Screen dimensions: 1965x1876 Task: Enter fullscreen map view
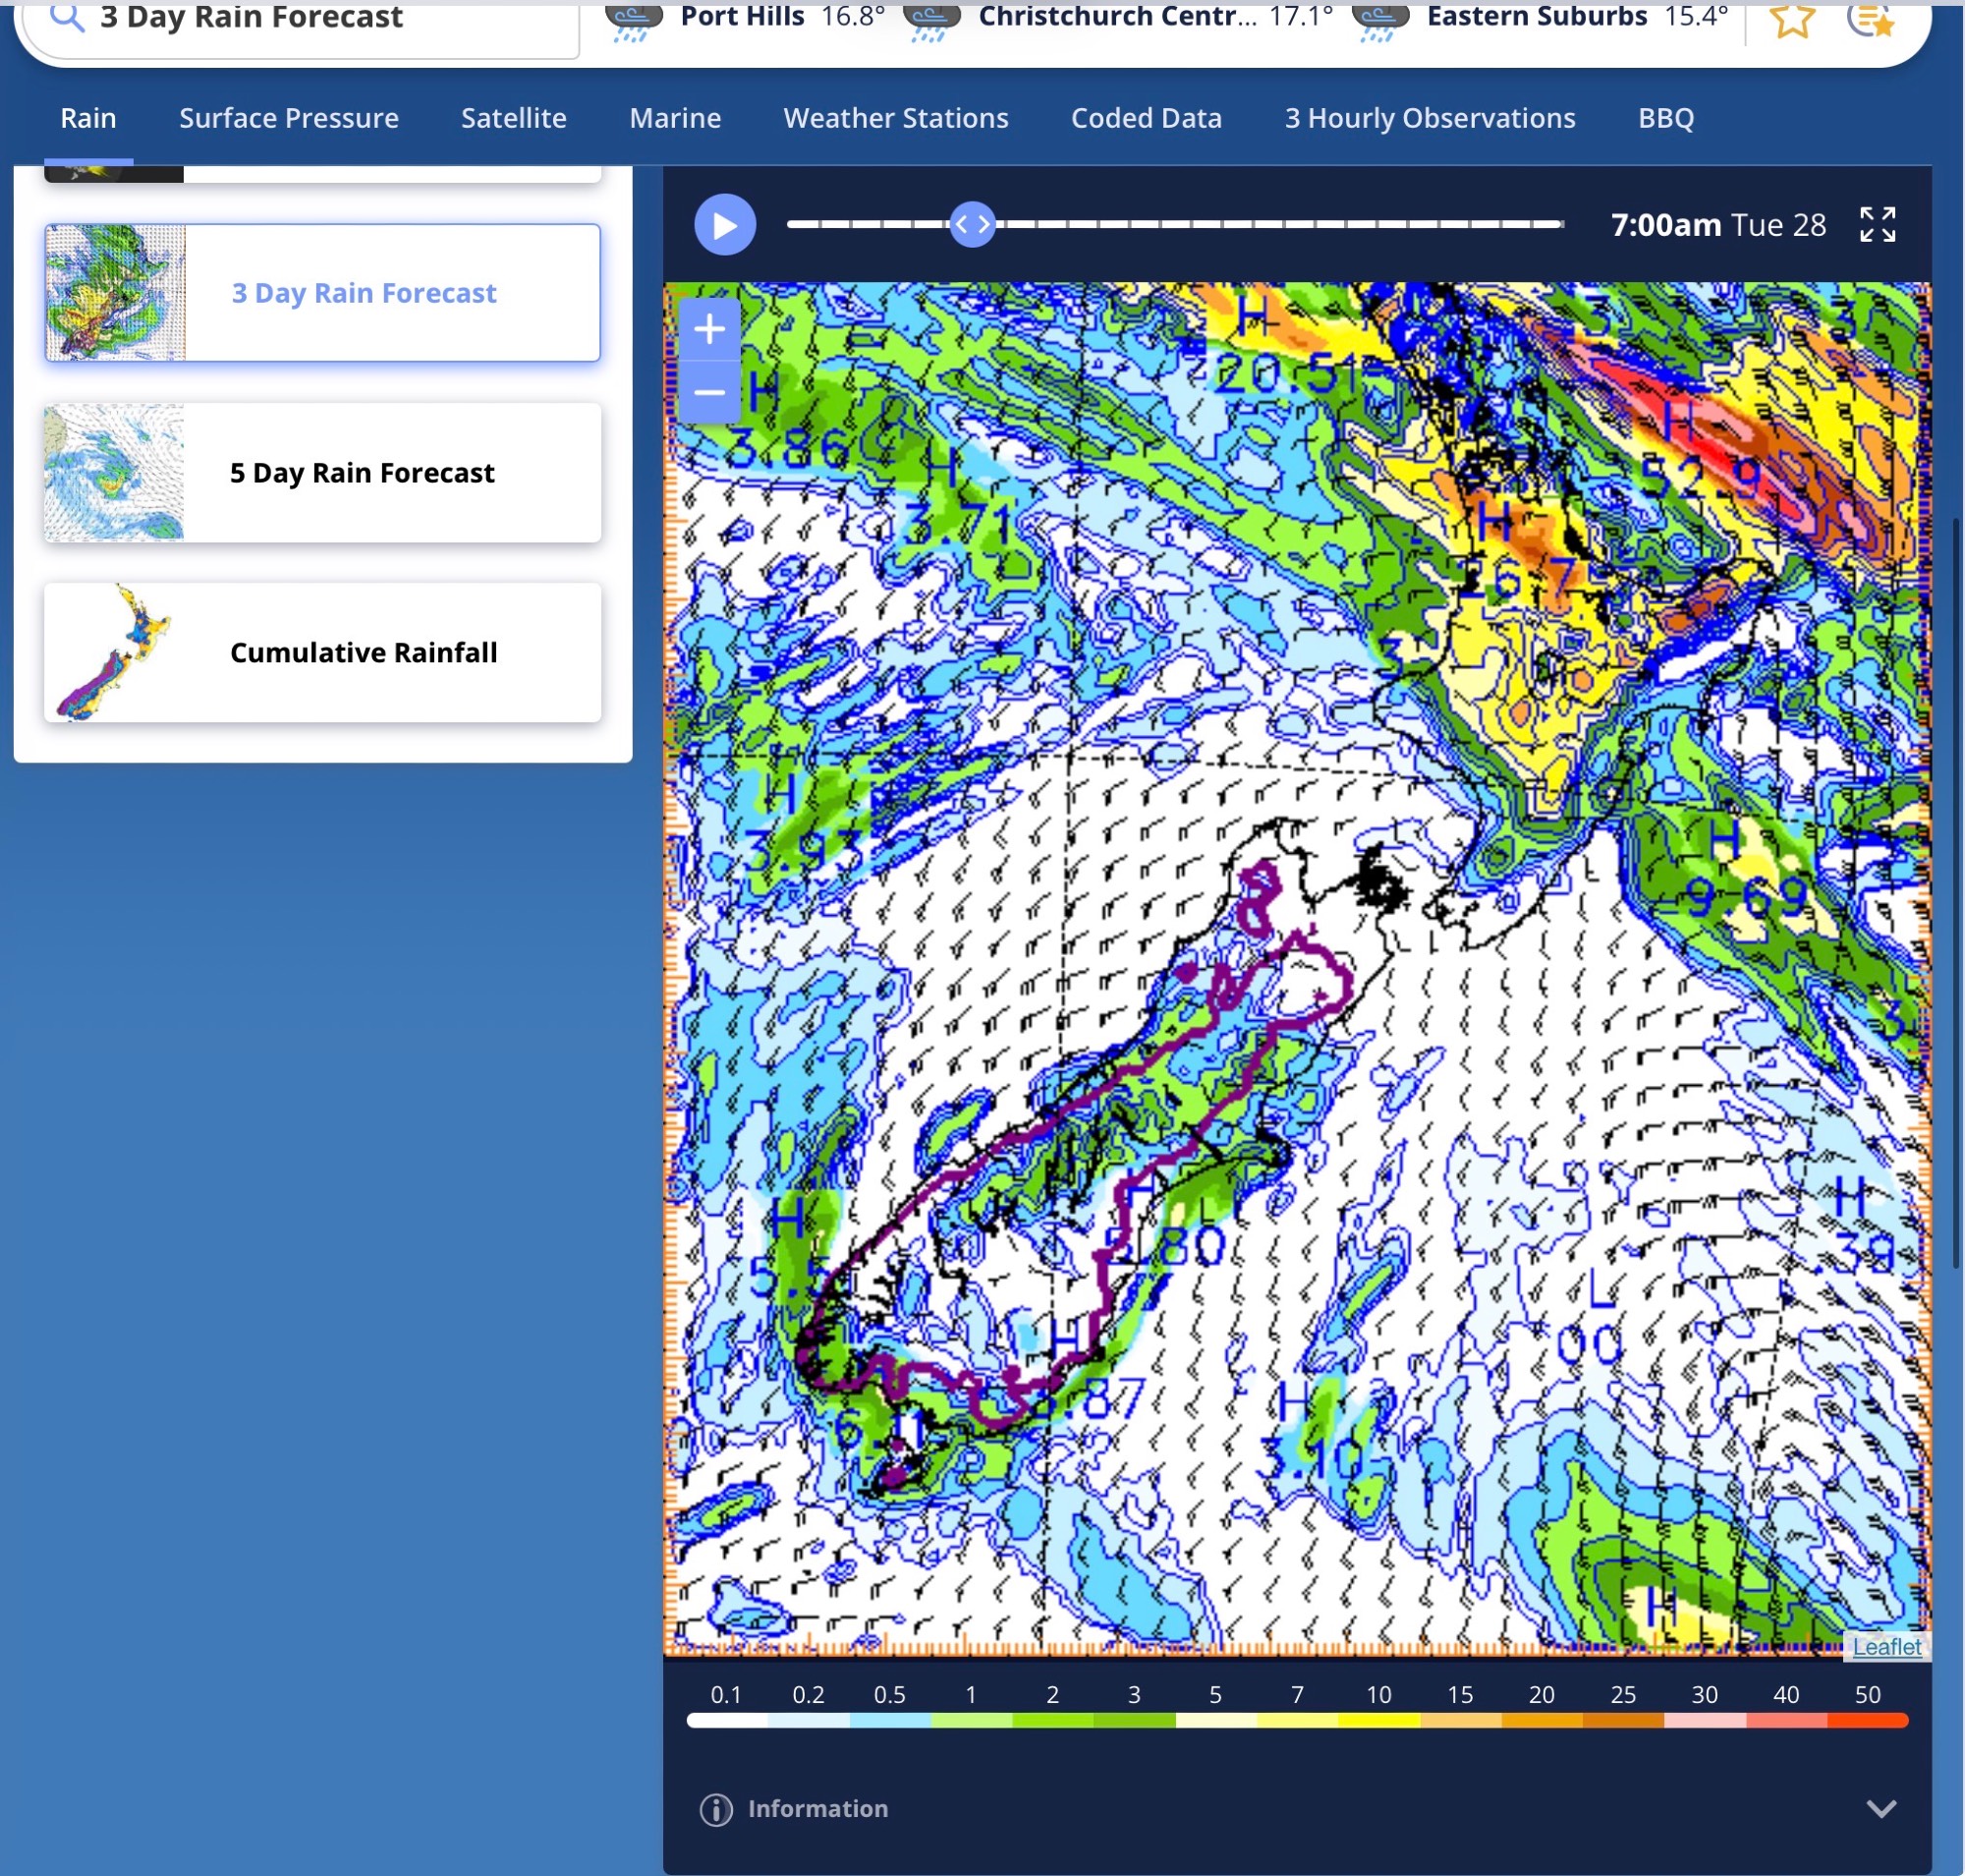coord(1877,225)
